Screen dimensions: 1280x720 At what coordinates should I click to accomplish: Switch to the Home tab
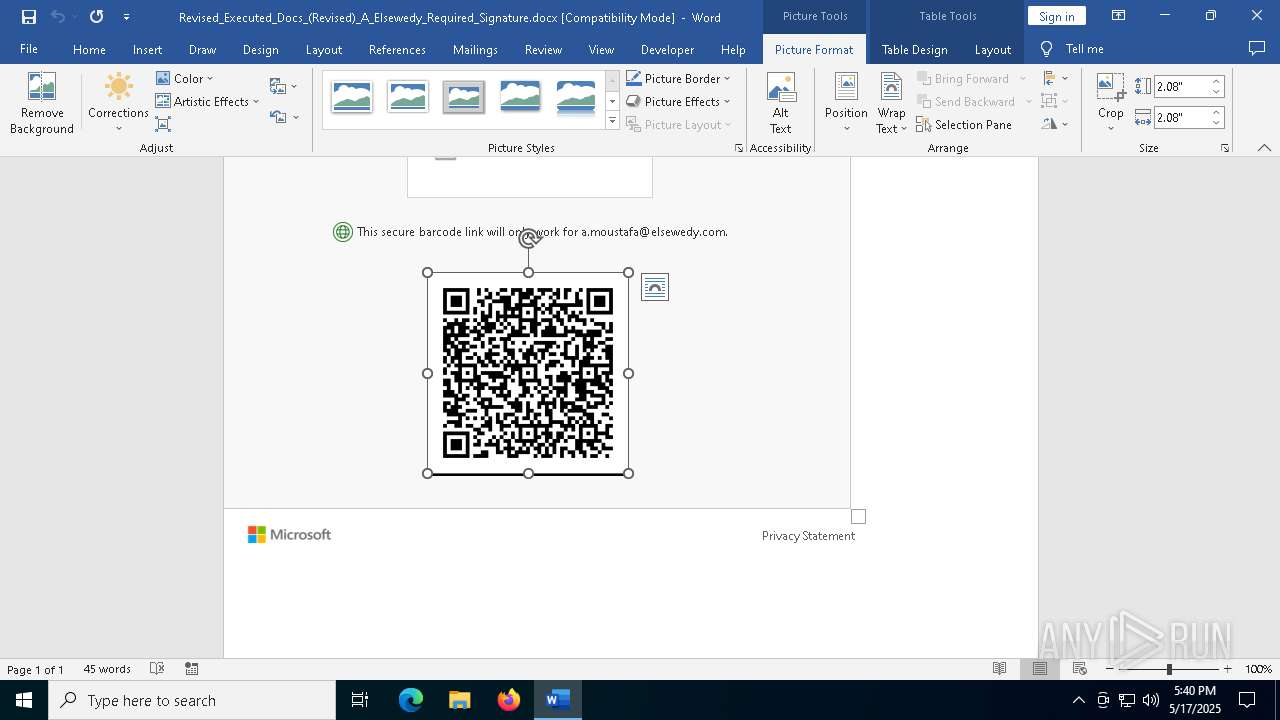(x=89, y=49)
